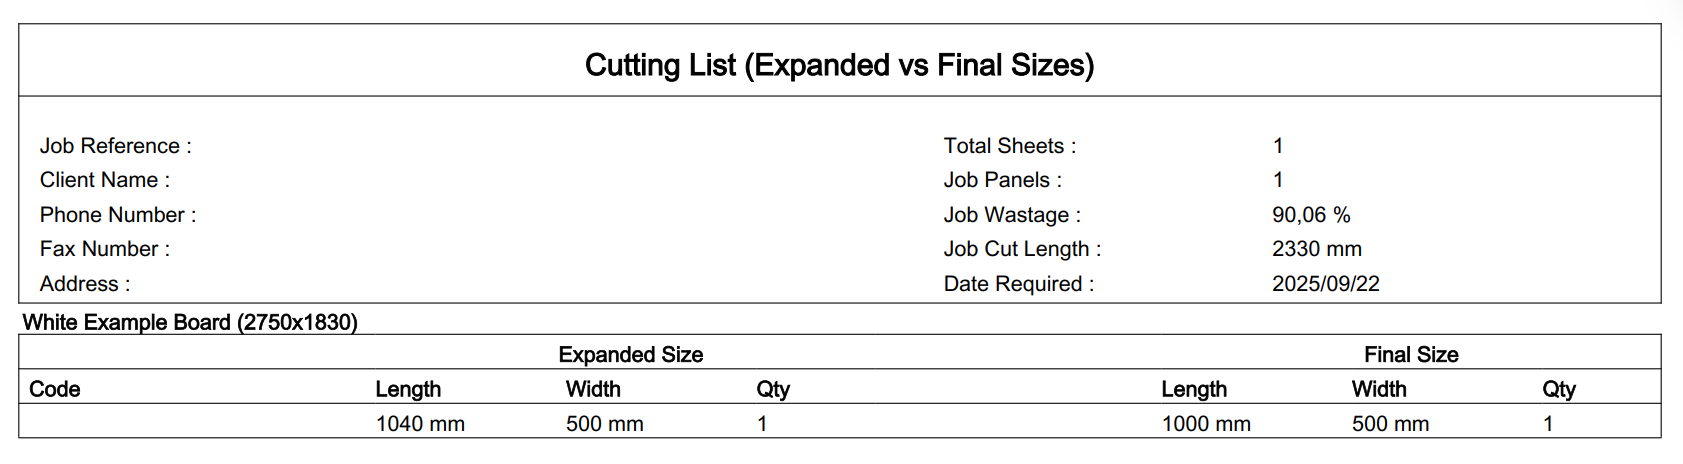1683x464 pixels.
Task: Select the Phone Number label
Action: click(x=118, y=215)
